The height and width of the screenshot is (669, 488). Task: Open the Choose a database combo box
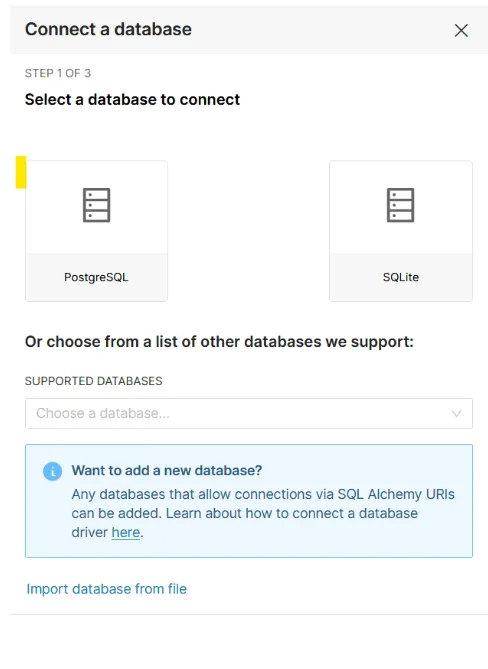pos(249,413)
